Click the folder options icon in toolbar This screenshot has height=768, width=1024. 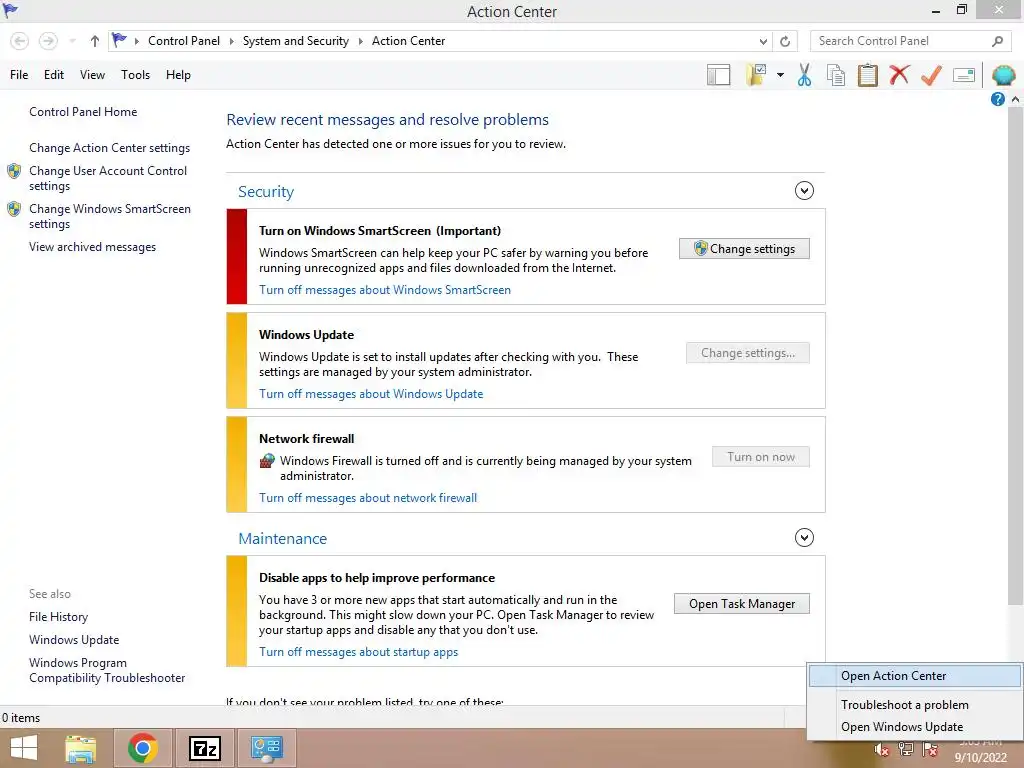click(x=756, y=75)
